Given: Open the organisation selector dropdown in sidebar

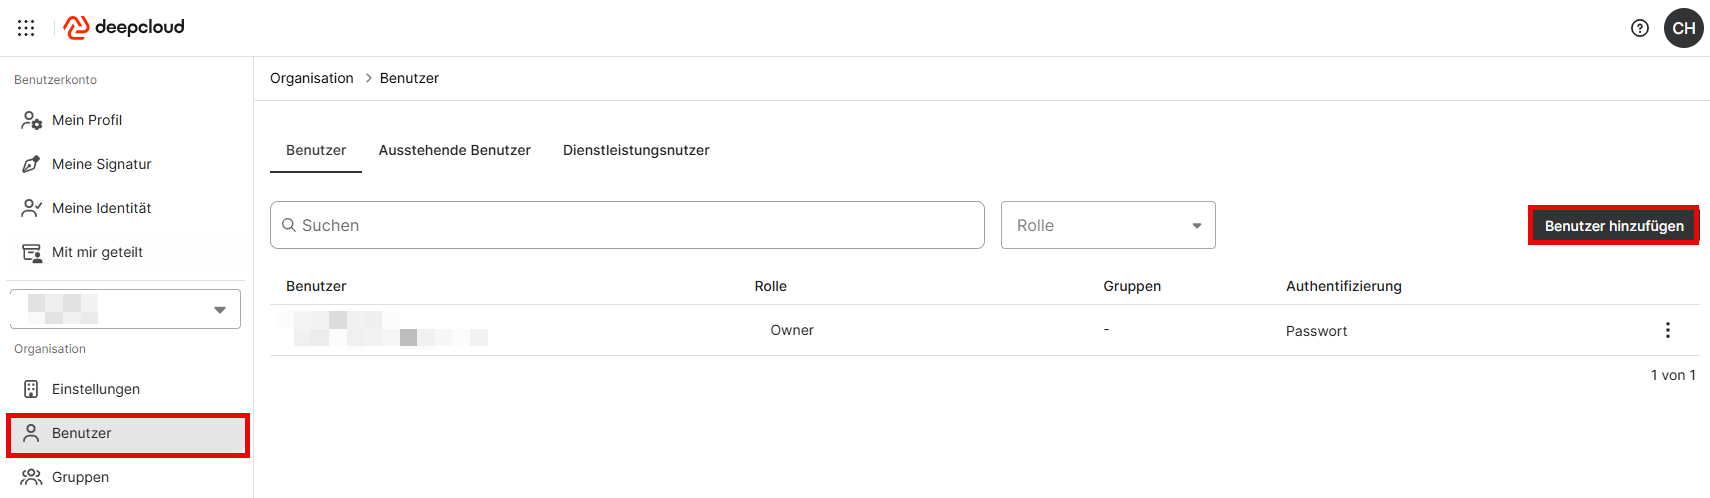Looking at the screenshot, I should click(x=125, y=309).
